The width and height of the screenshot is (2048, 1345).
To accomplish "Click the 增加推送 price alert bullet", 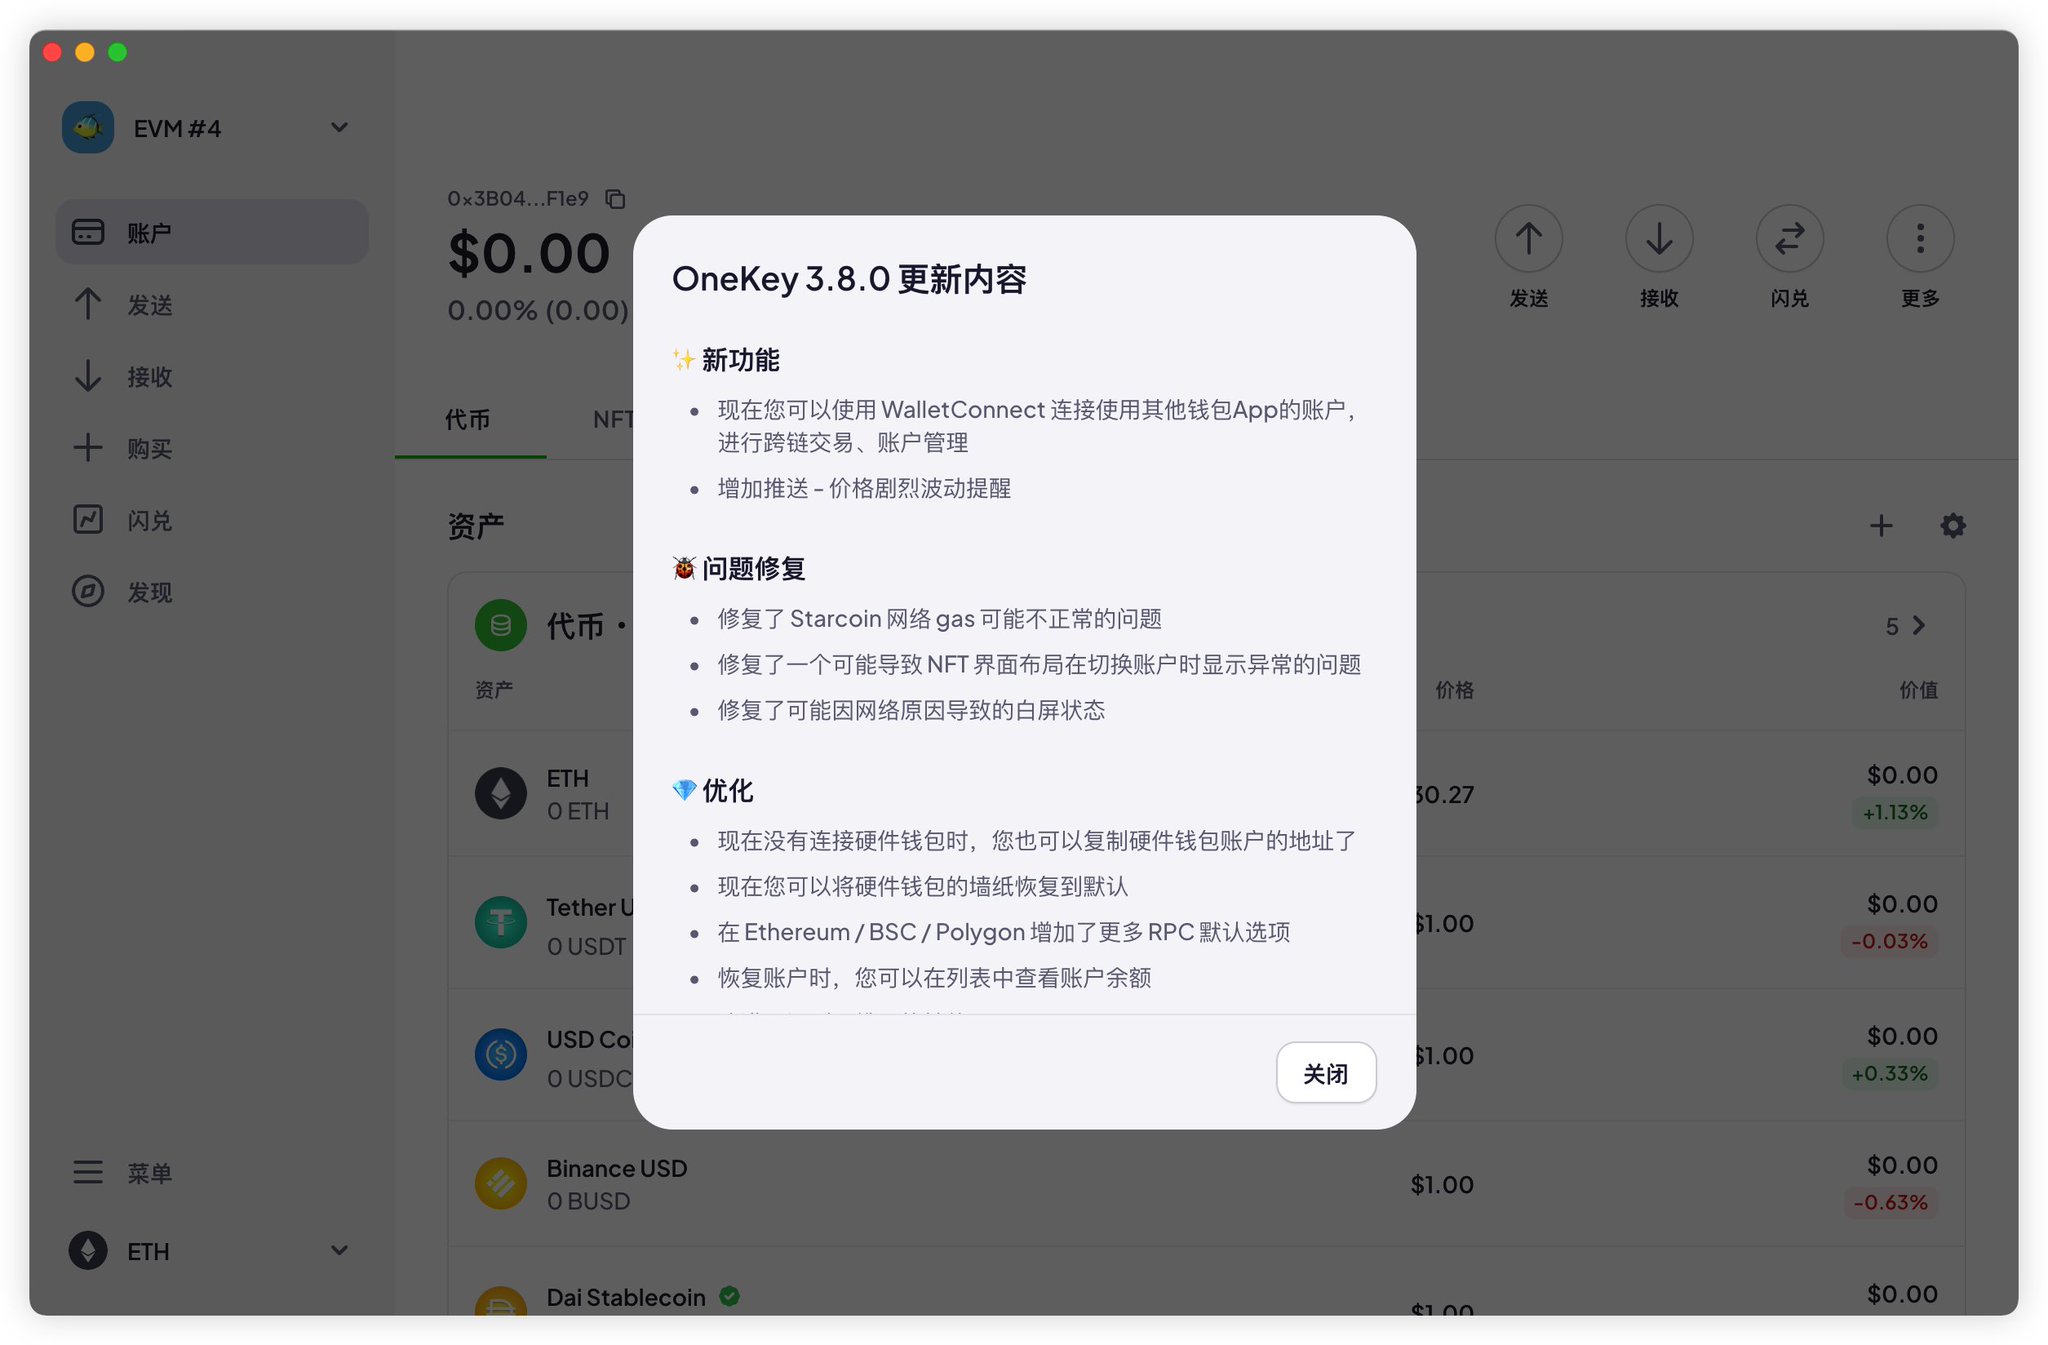I will (x=864, y=489).
